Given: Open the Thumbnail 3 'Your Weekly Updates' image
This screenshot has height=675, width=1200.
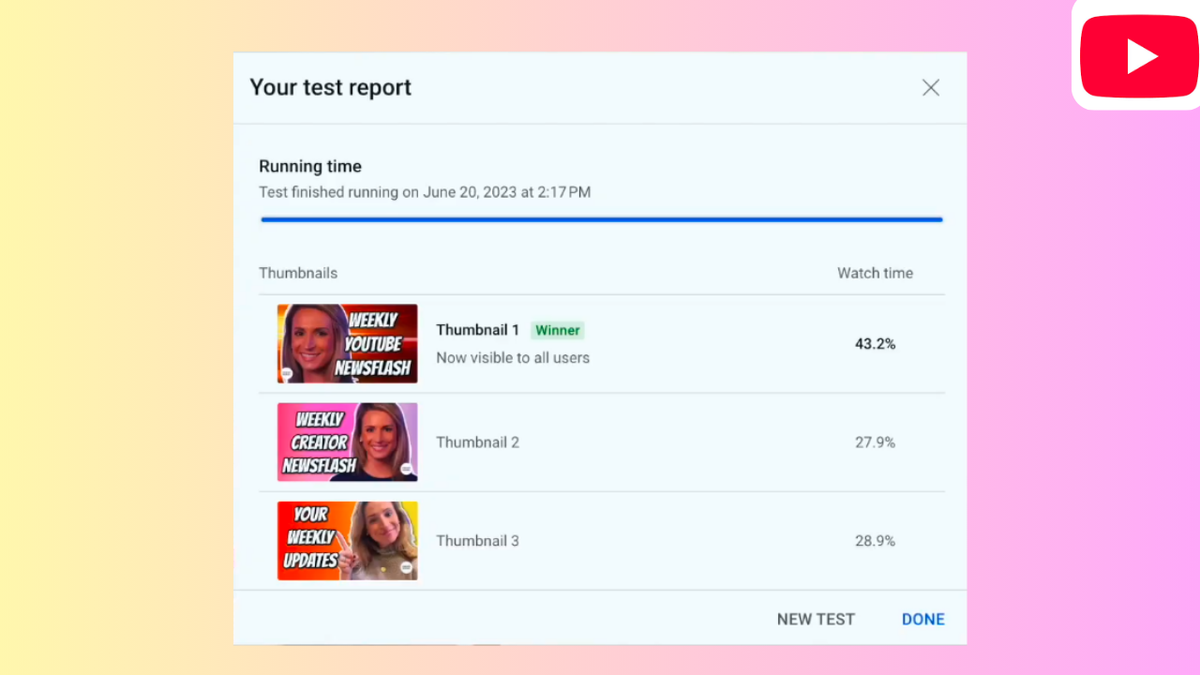Looking at the screenshot, I should pos(347,540).
